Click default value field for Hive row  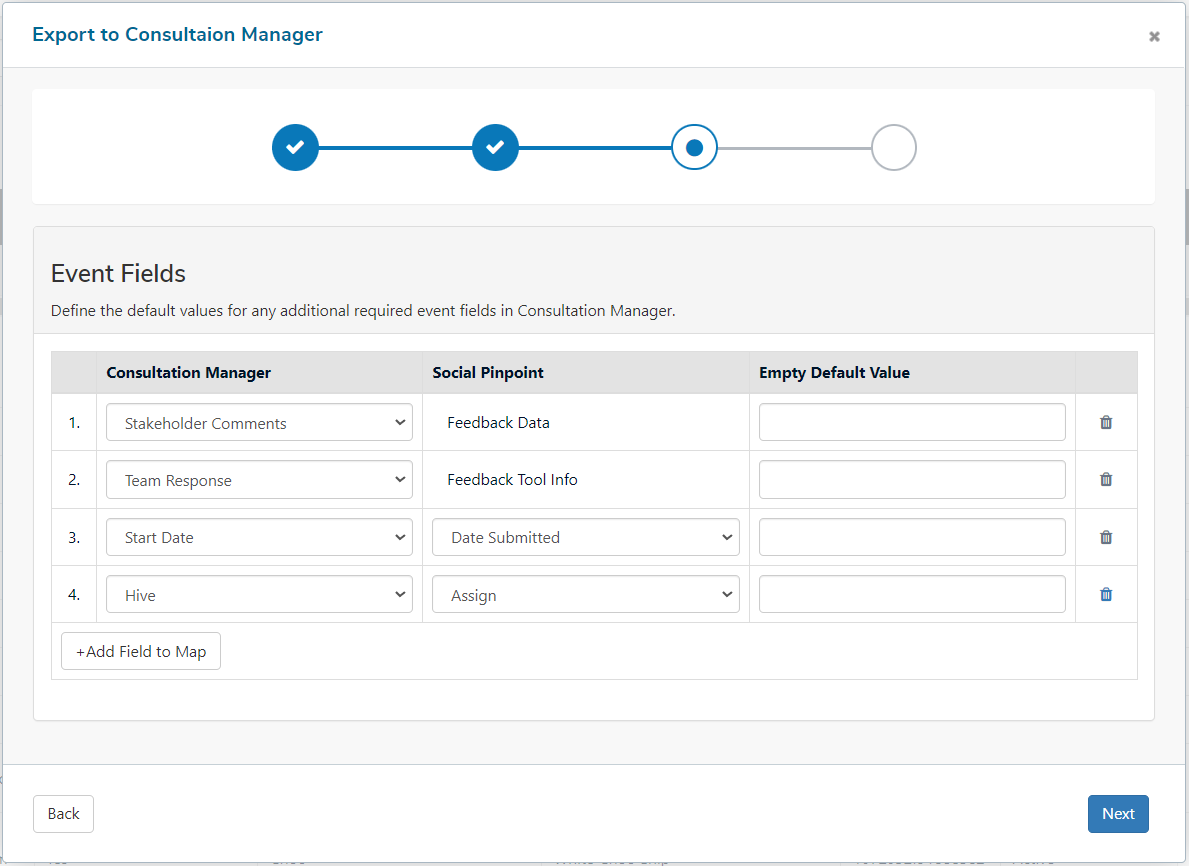pyautogui.click(x=912, y=595)
